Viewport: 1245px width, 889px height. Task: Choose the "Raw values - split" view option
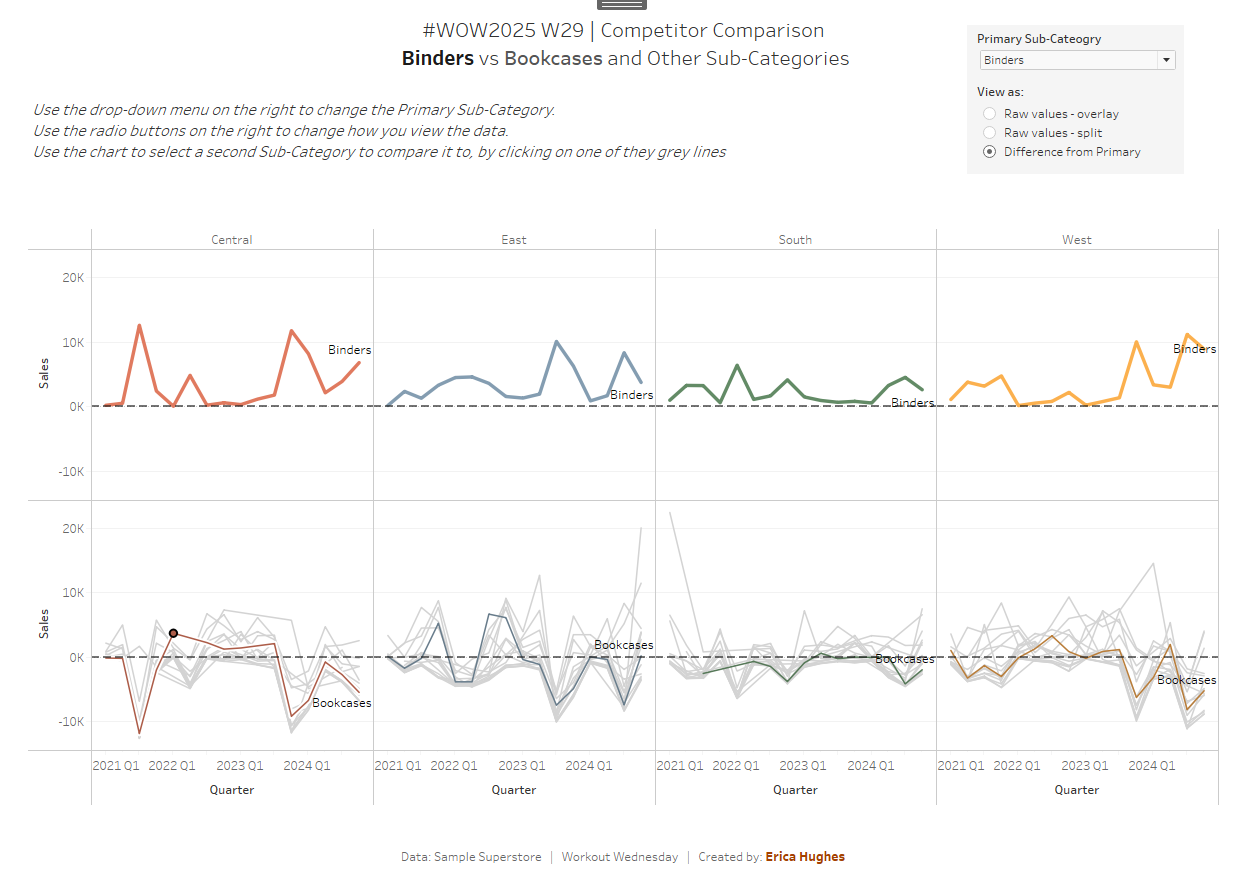[x=990, y=133]
